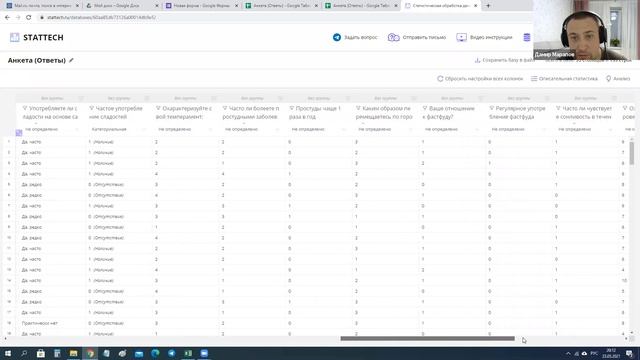Open Zoom from the taskbar
Viewport: 640px width, 360px height.
(x=204, y=353)
